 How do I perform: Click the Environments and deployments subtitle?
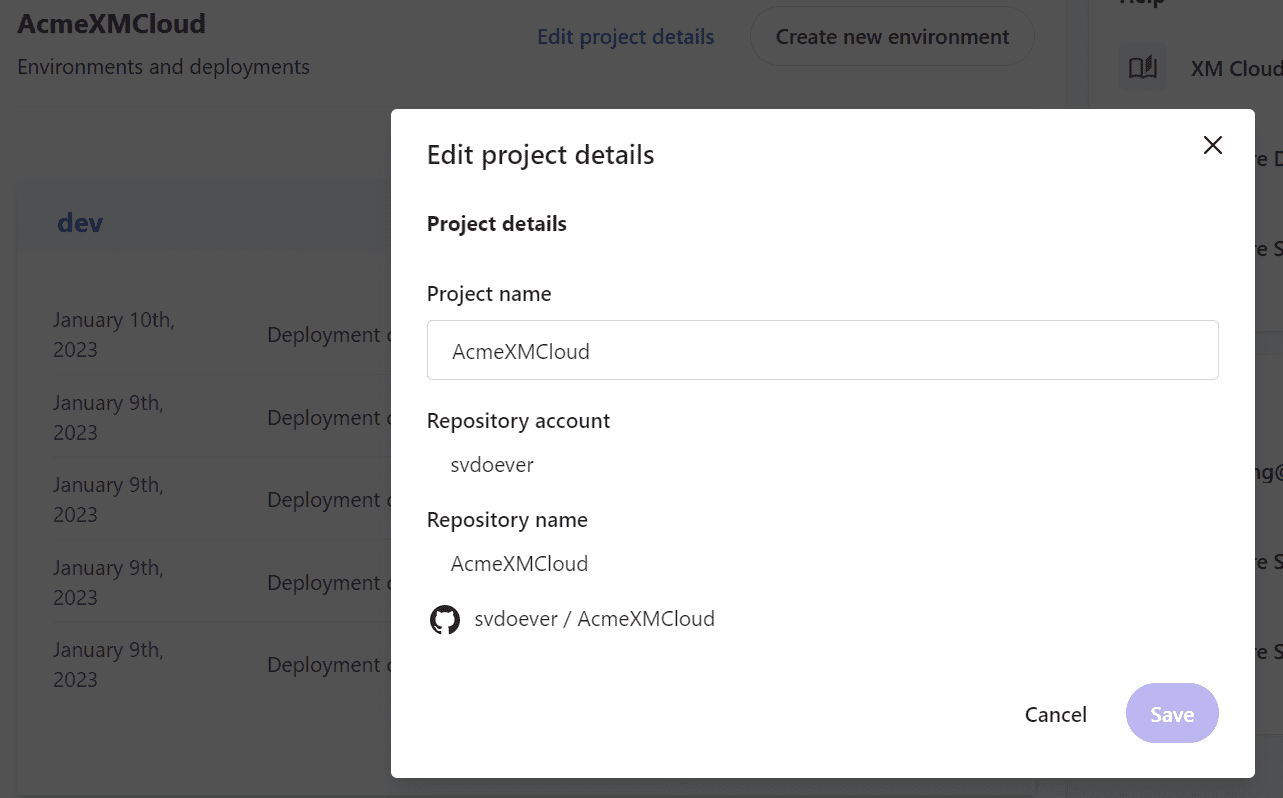pos(164,67)
